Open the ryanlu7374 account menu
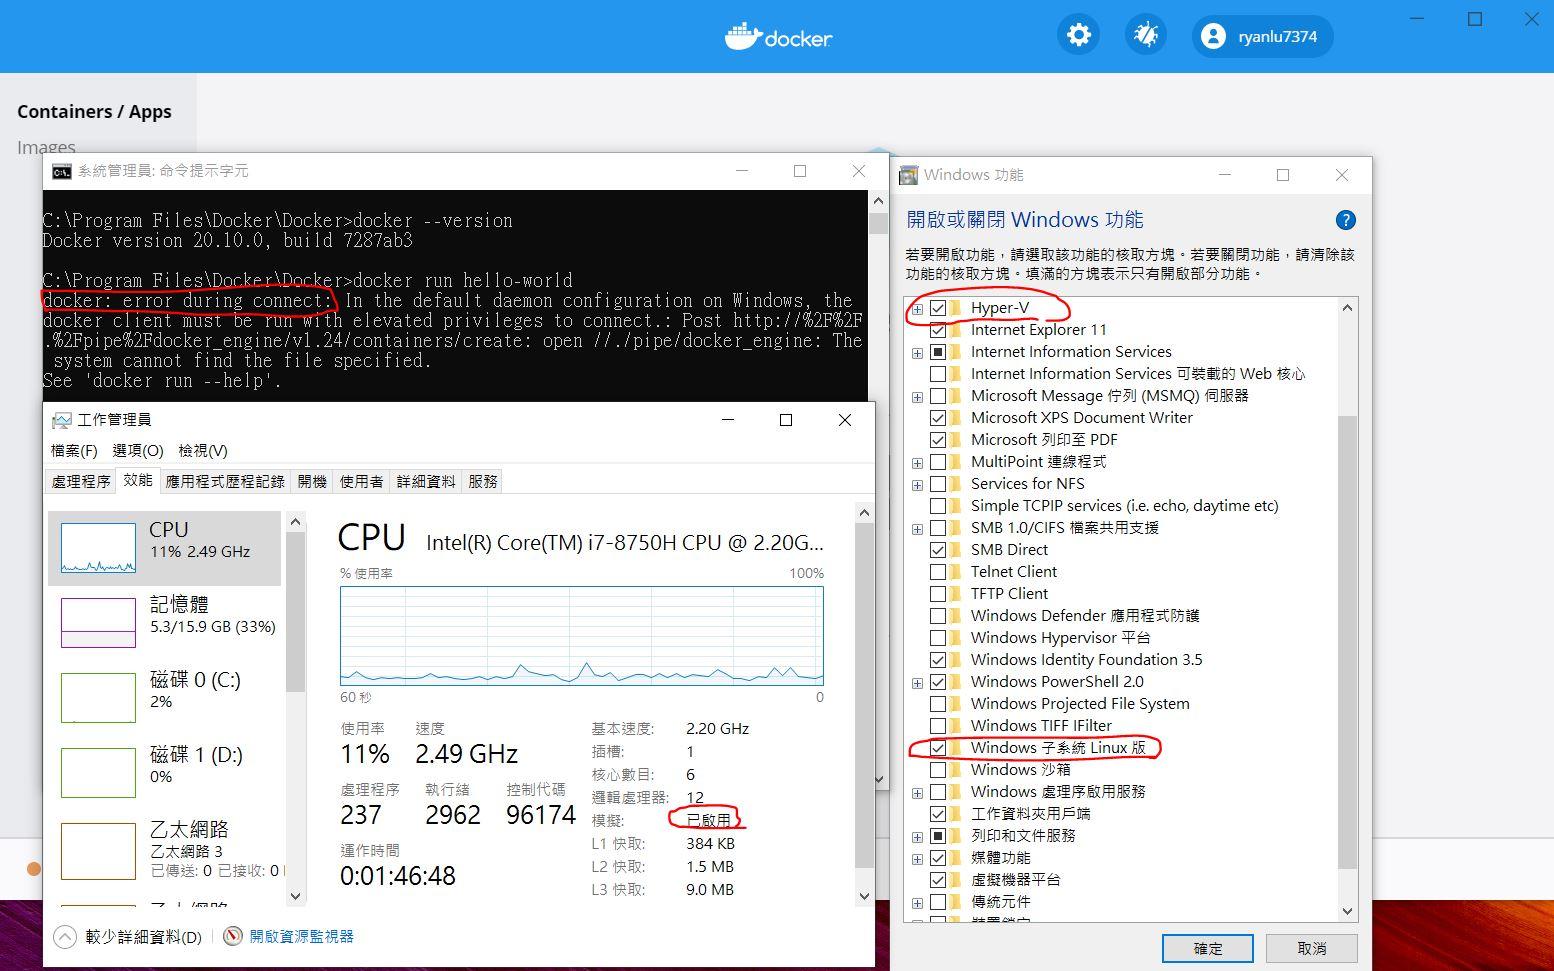 click(1262, 36)
